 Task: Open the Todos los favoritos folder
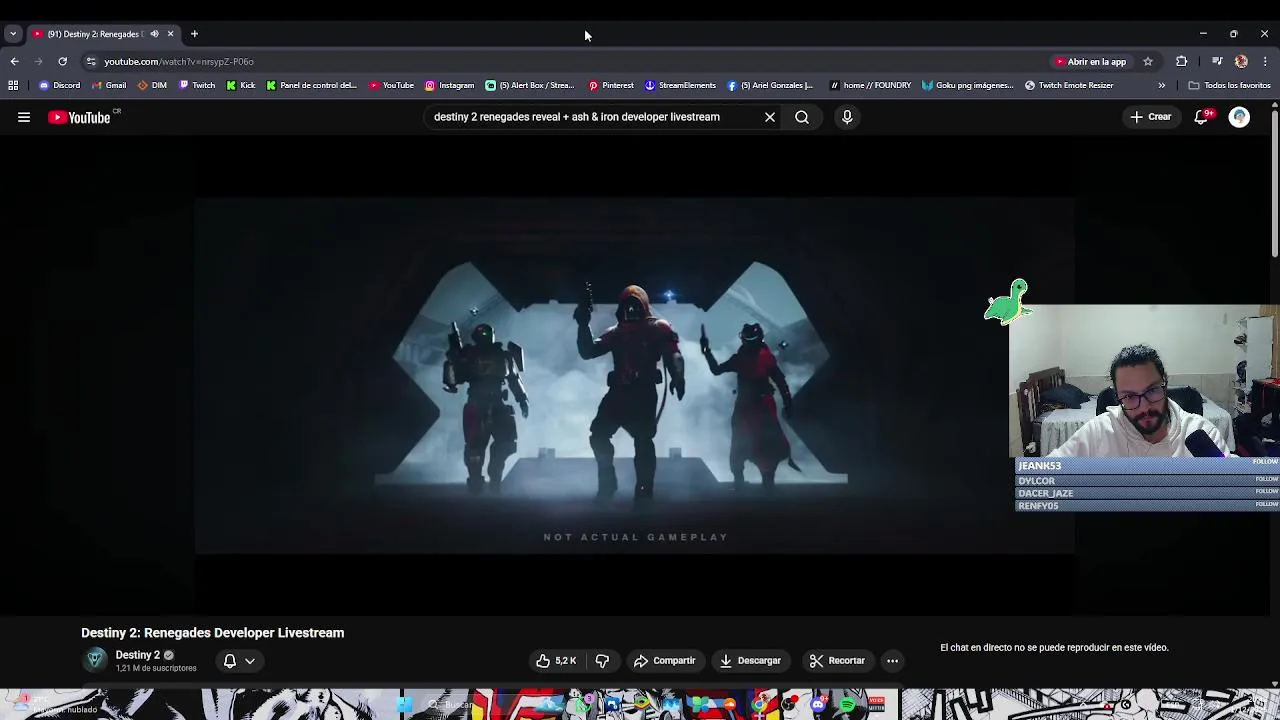pos(1229,85)
